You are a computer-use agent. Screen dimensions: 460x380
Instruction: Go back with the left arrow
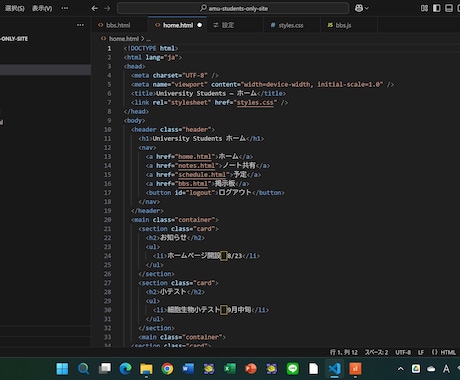click(95, 8)
